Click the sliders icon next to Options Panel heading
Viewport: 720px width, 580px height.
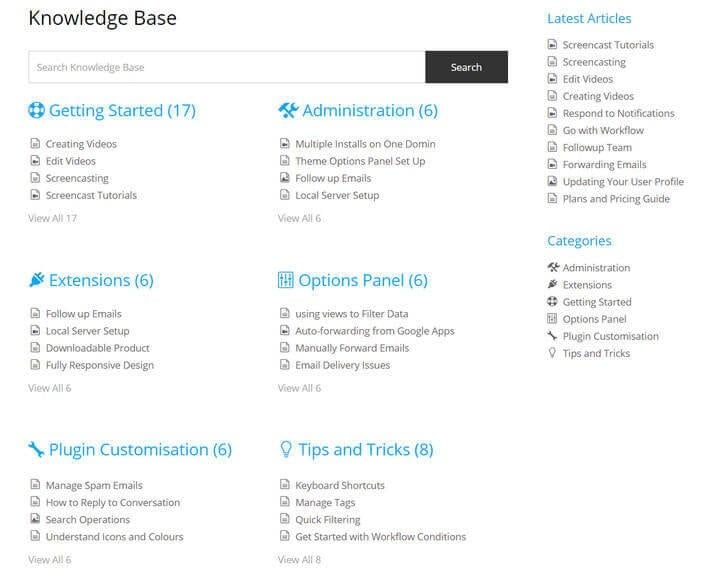coord(286,281)
